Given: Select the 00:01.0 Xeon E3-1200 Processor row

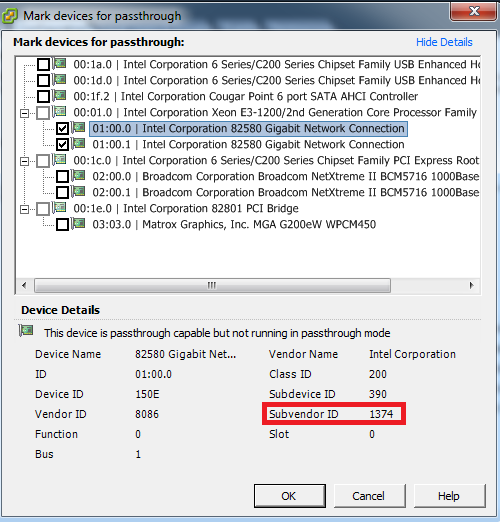Looking at the screenshot, I should [x=275, y=112].
